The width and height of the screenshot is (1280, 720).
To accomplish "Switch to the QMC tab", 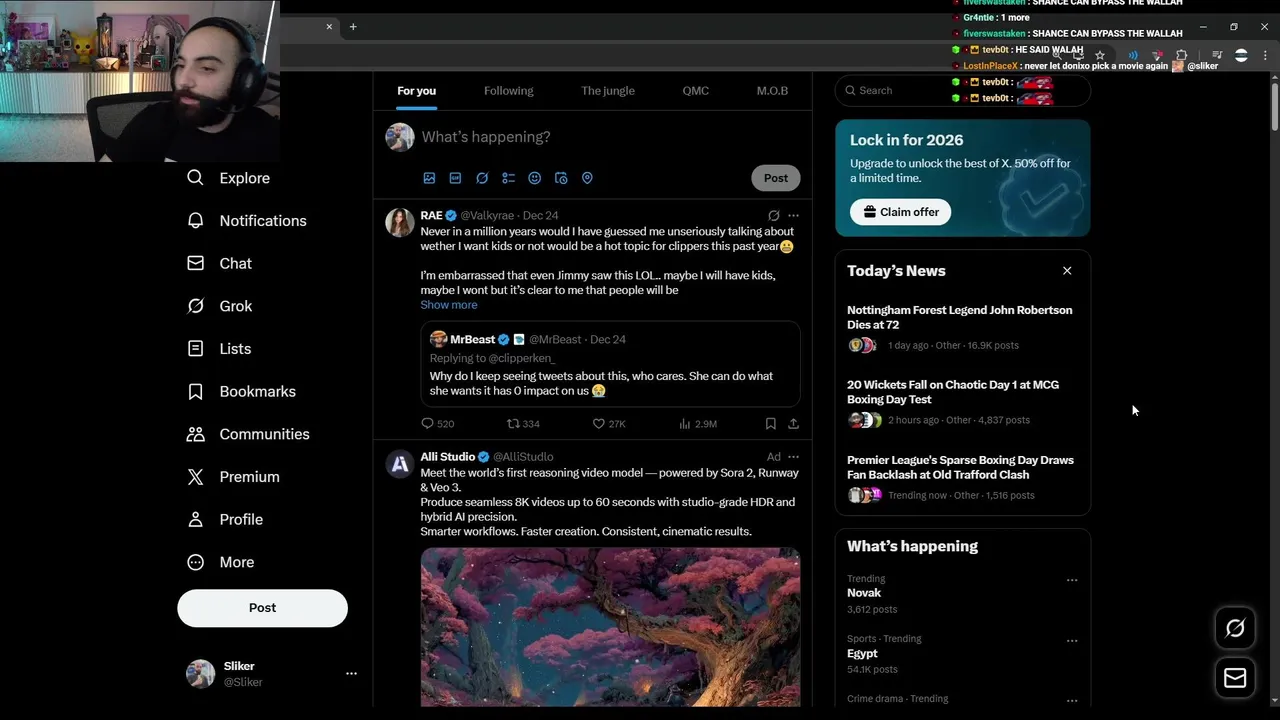I will tap(696, 91).
